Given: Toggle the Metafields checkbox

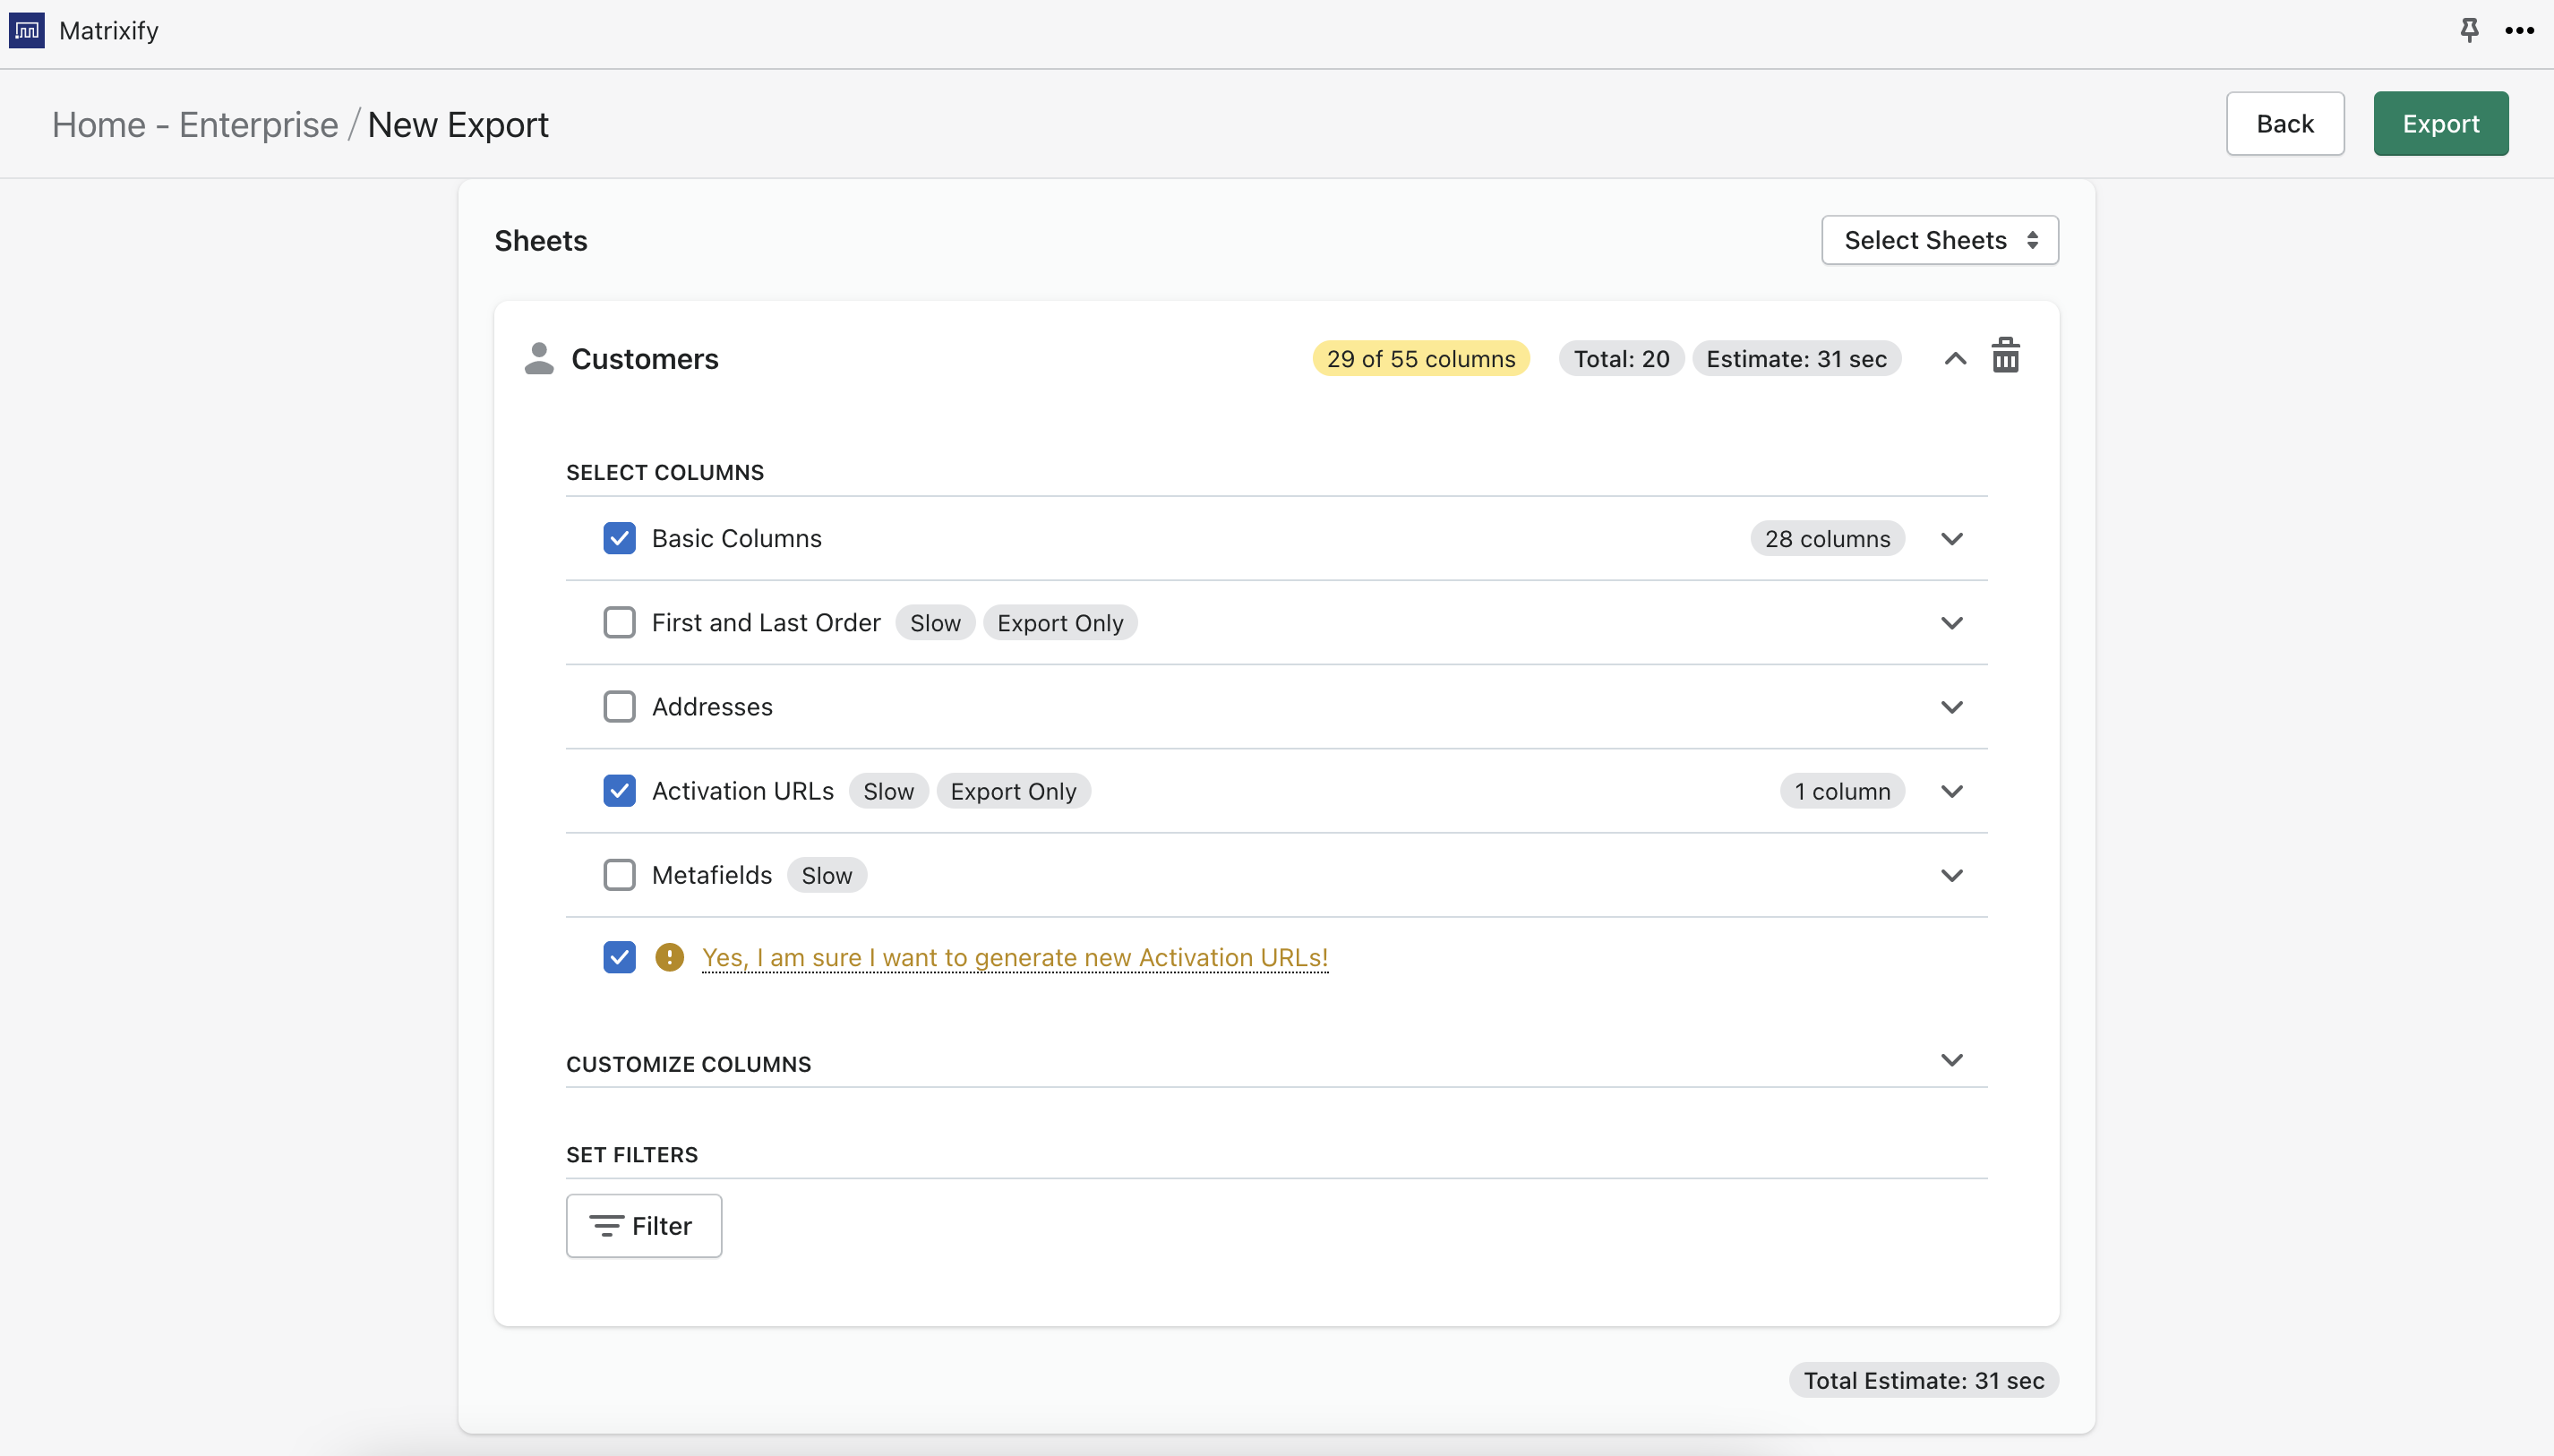Looking at the screenshot, I should pyautogui.click(x=619, y=875).
